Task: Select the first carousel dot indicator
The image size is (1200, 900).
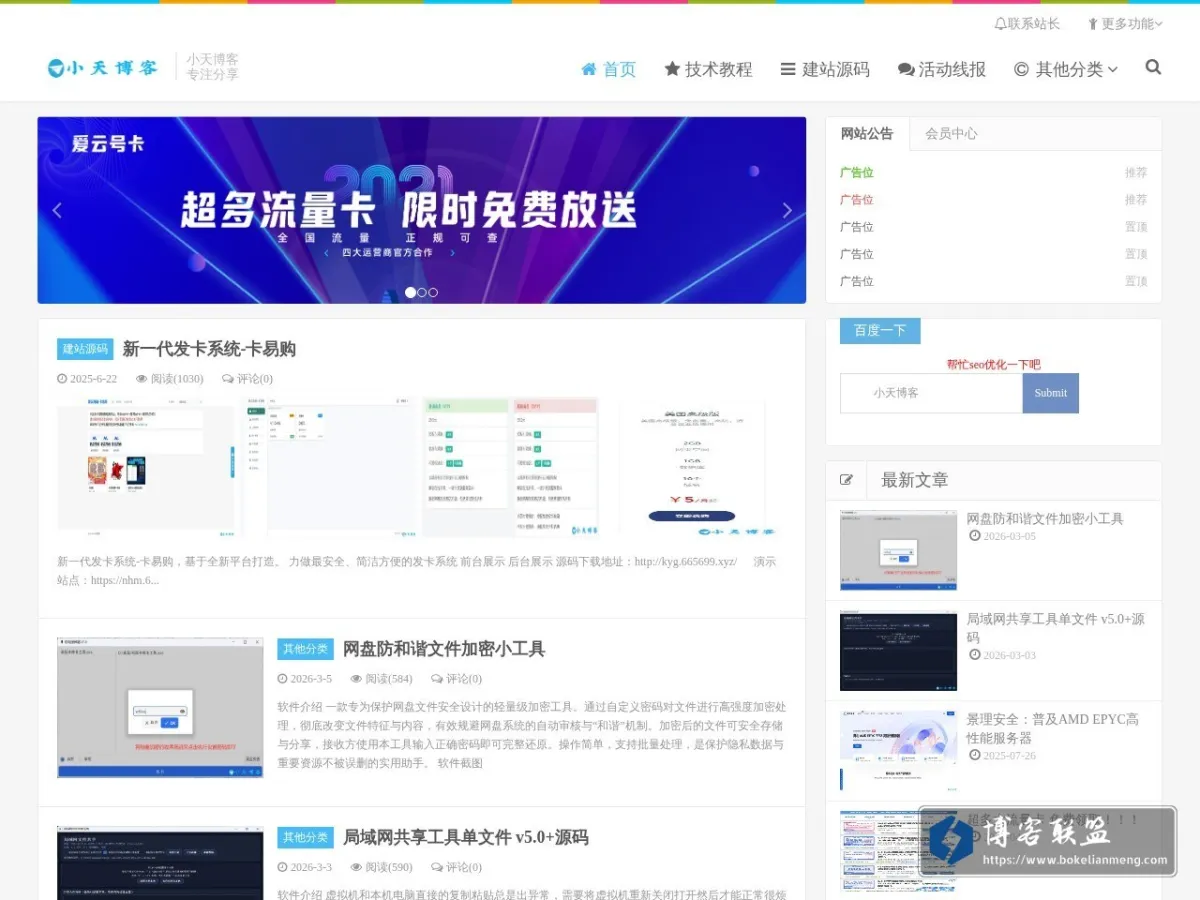Action: point(410,292)
